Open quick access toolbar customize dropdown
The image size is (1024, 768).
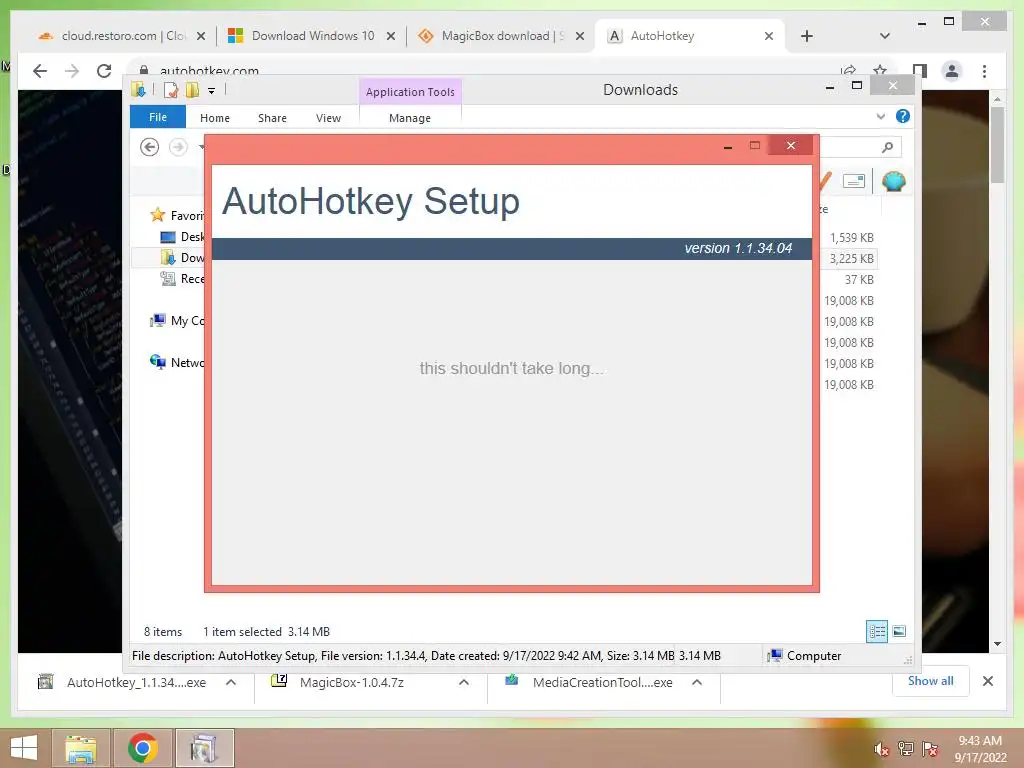tap(212, 91)
